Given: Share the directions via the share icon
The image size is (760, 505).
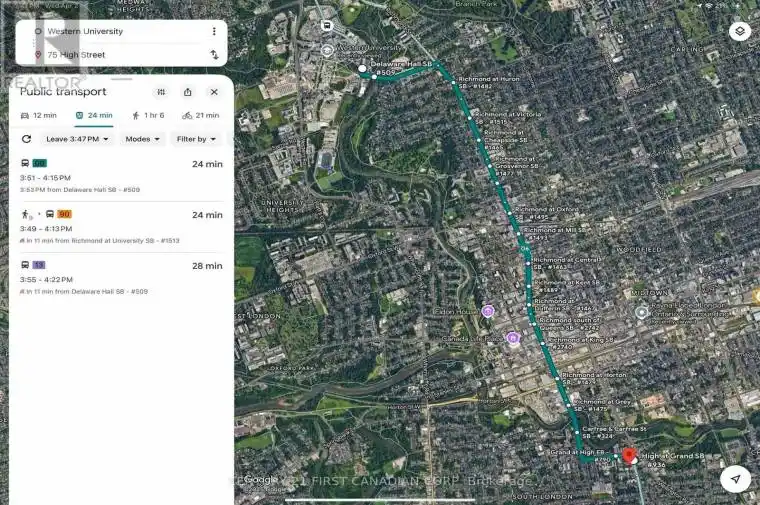Looking at the screenshot, I should (x=188, y=92).
